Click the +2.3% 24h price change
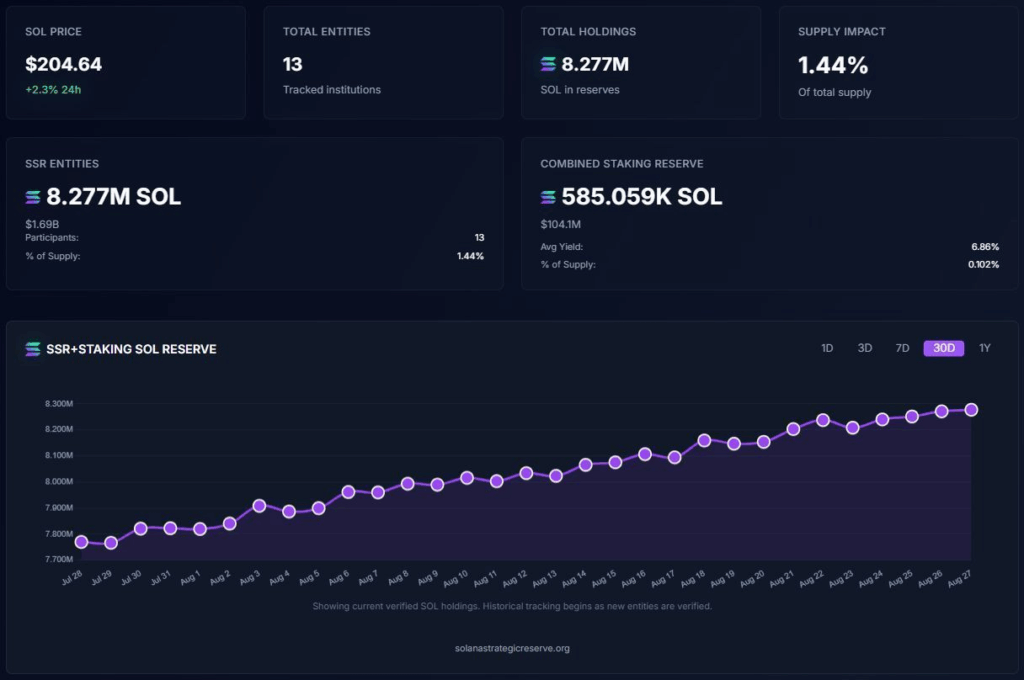Viewport: 1024px width, 680px height. point(53,89)
